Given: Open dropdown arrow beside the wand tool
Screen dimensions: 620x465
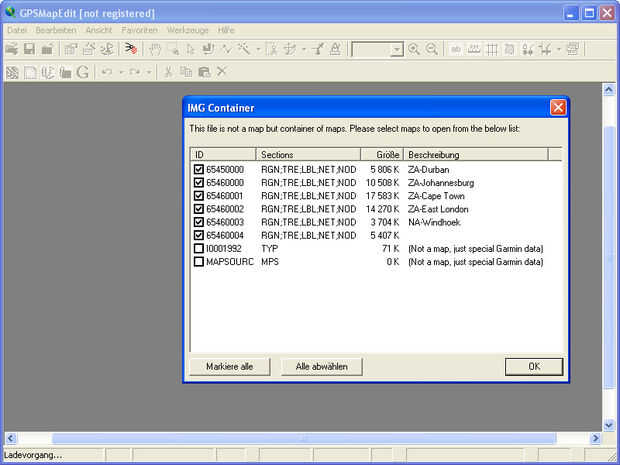Looking at the screenshot, I should (258, 50).
